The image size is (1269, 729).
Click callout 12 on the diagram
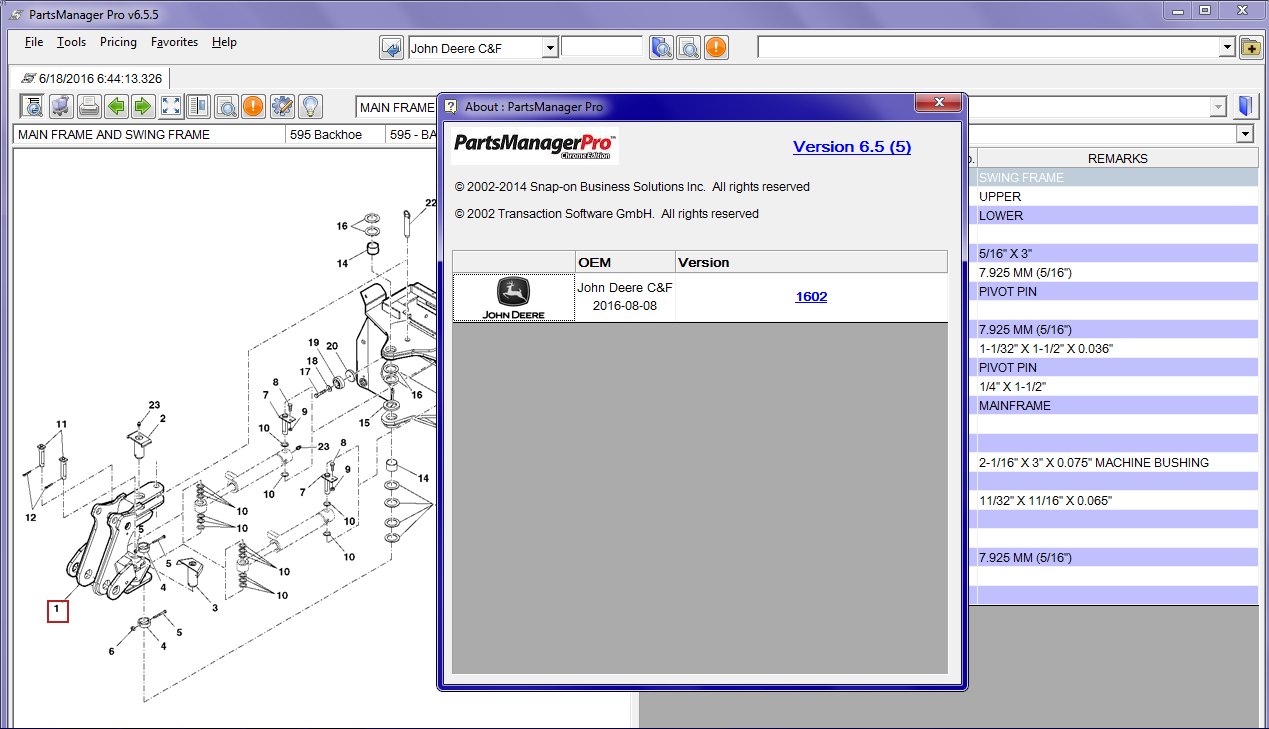click(31, 517)
